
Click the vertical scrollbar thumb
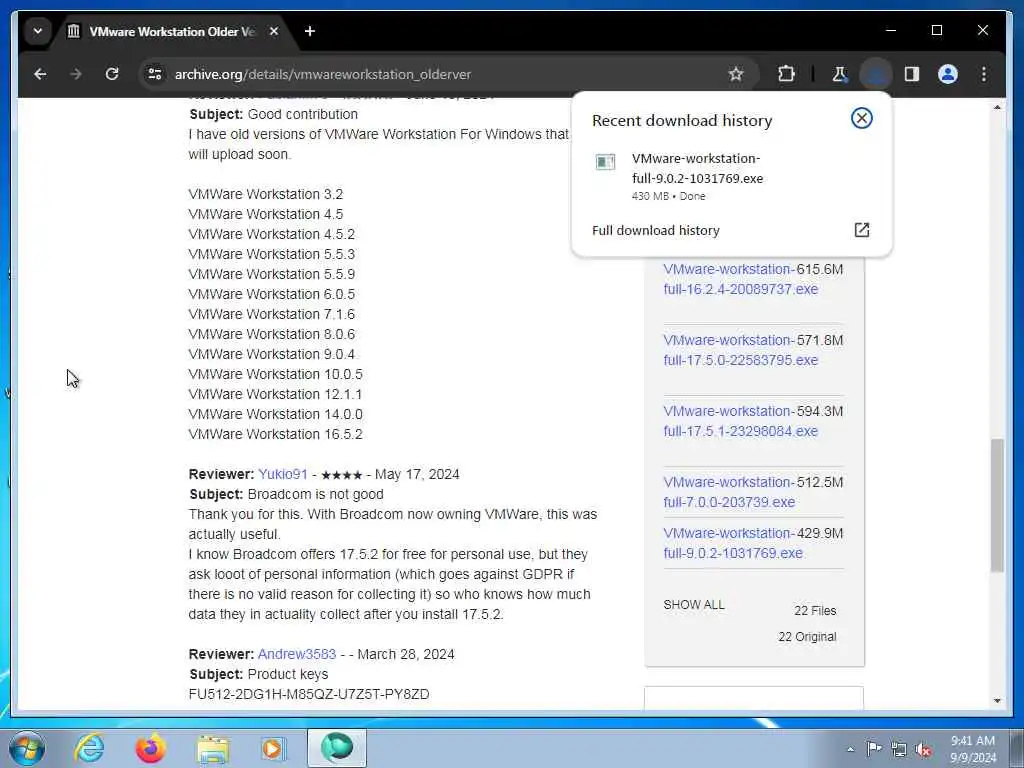coord(997,505)
